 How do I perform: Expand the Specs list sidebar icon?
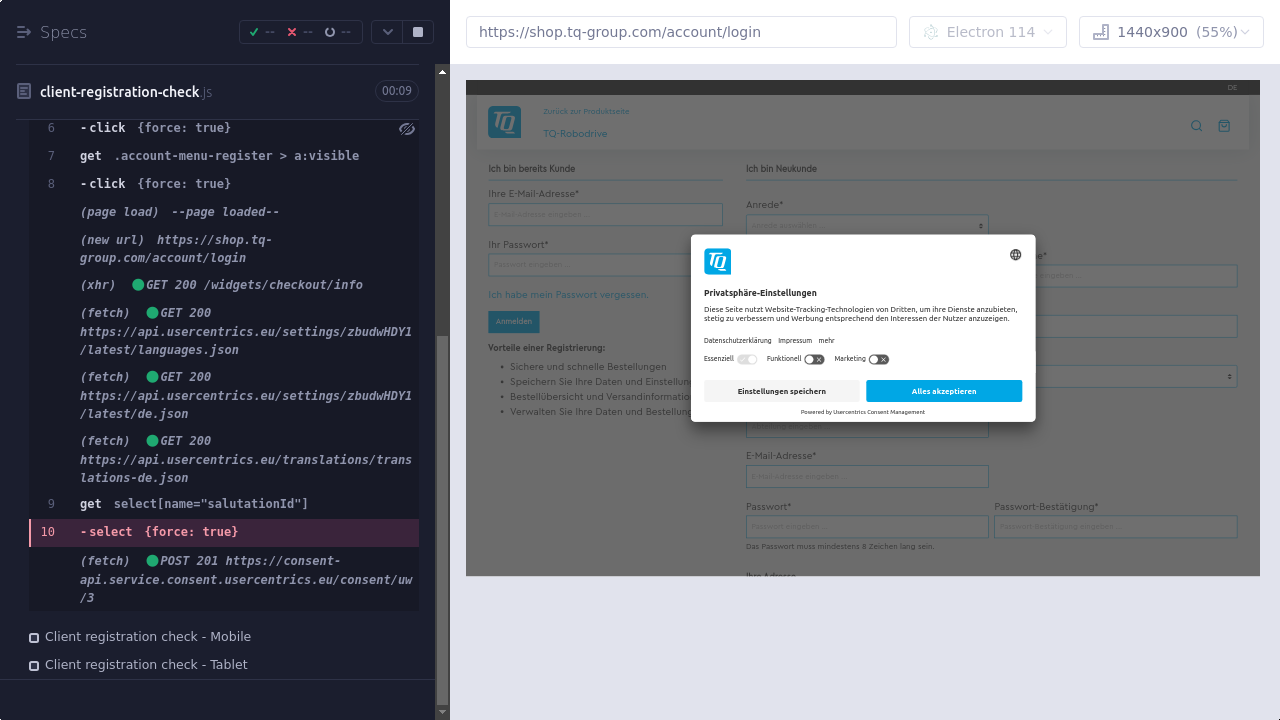coord(24,32)
